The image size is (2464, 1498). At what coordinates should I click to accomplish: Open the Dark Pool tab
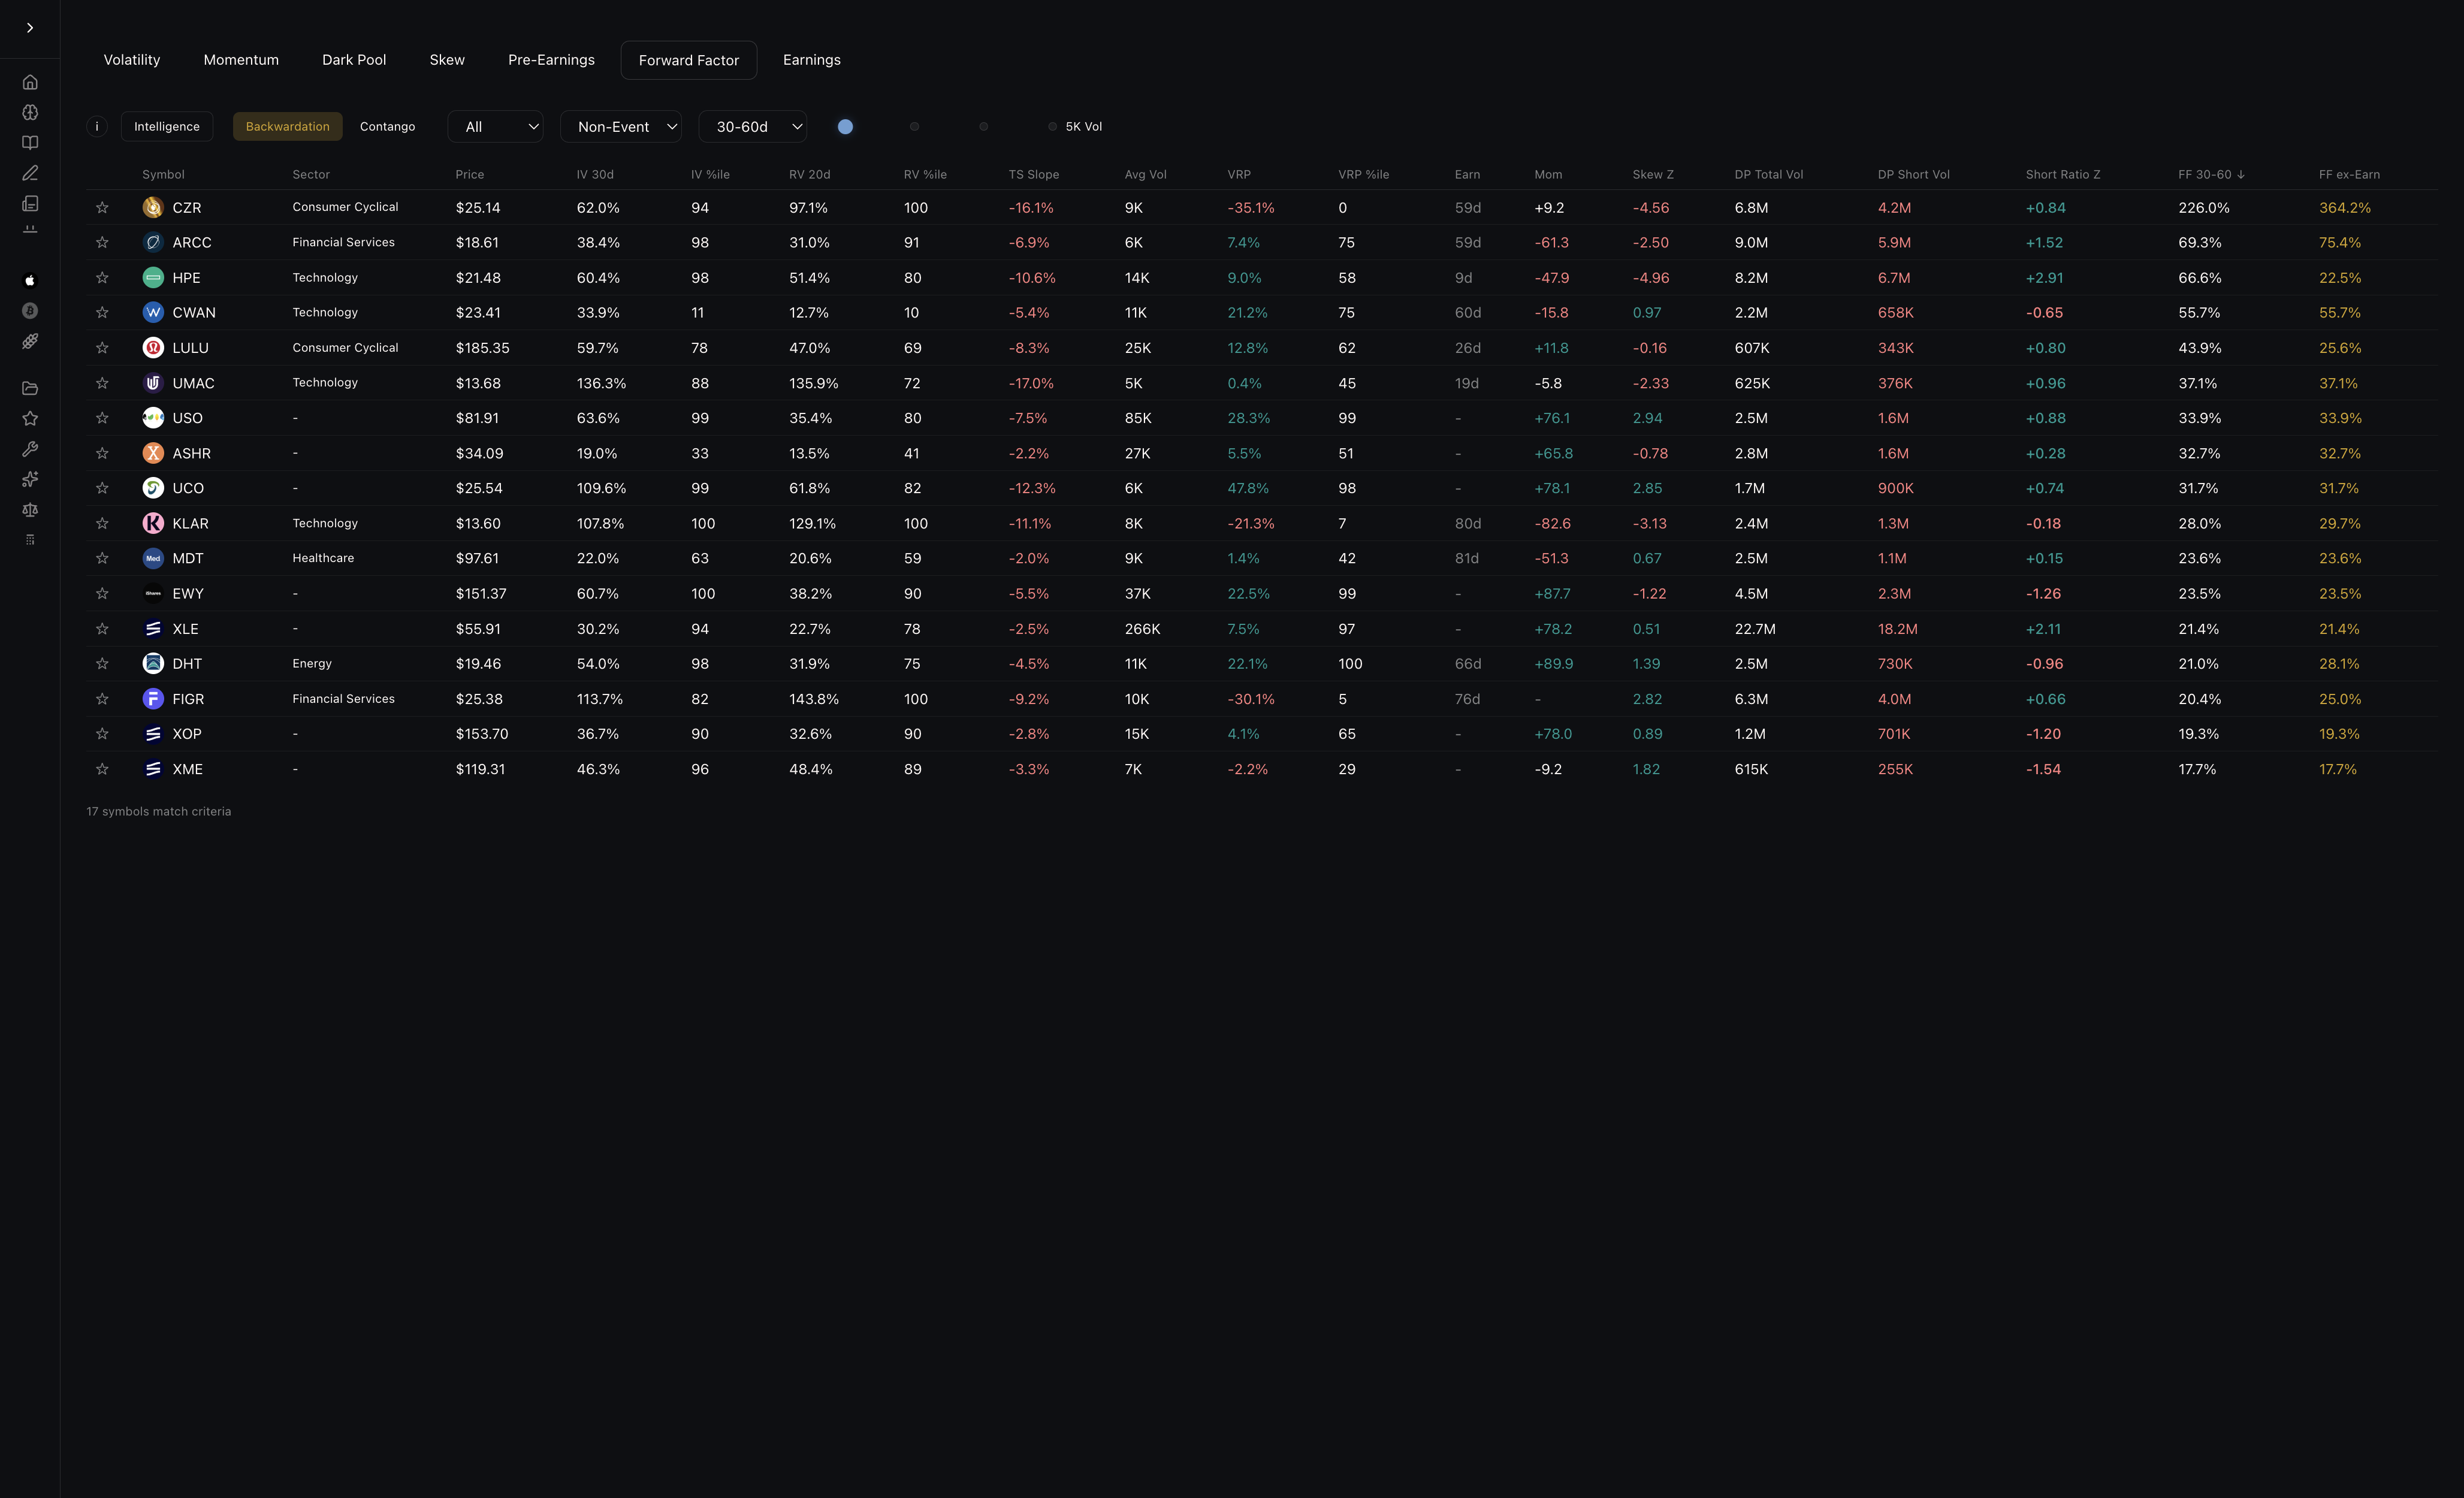(x=354, y=60)
